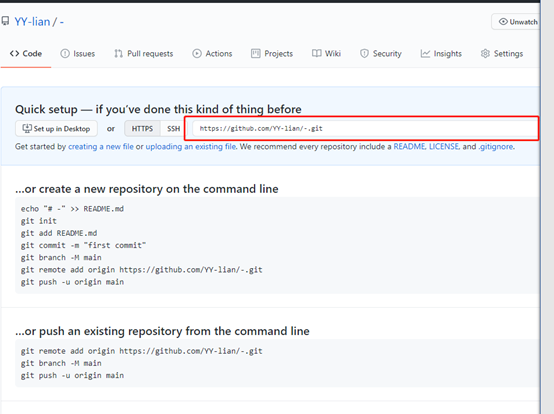Click the Issues circle icon
The width and height of the screenshot is (554, 414).
65,54
